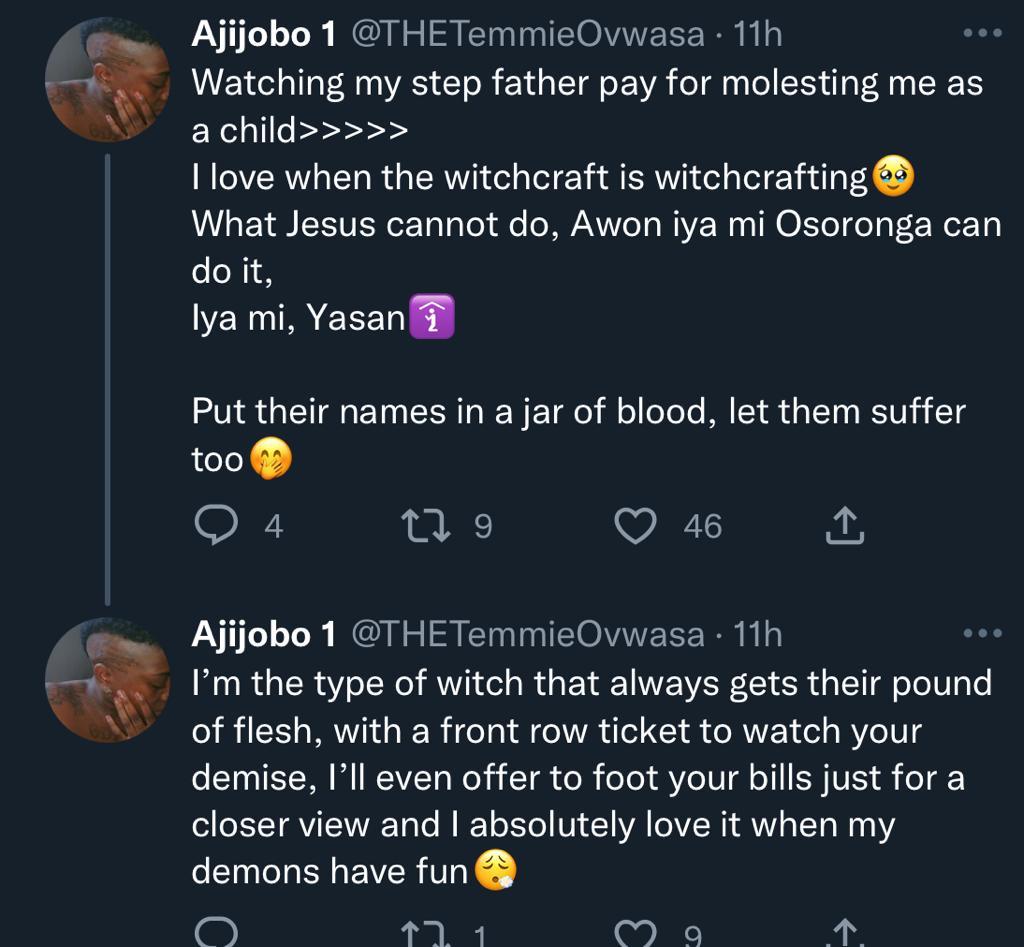Click the Ajijobo 1 name on the second tweet
Screen dimensions: 1024x947
click(x=264, y=634)
